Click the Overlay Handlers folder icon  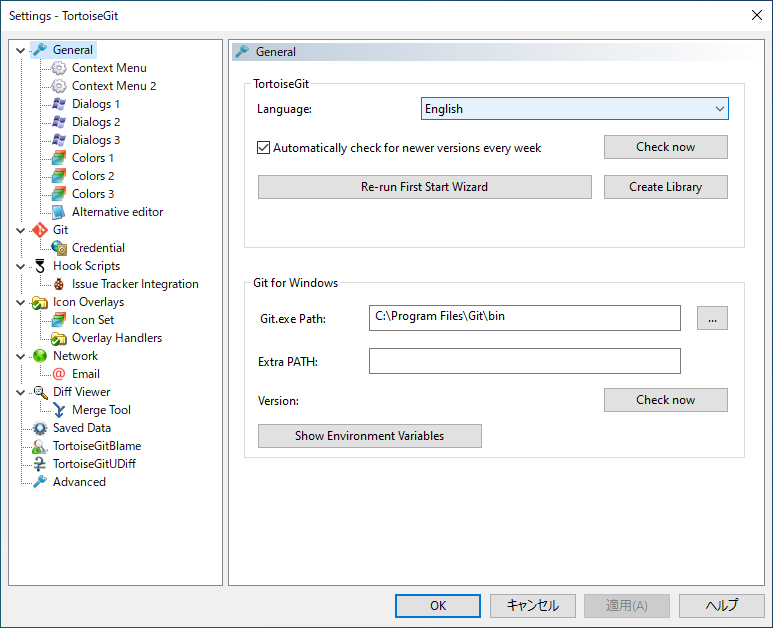click(x=59, y=338)
